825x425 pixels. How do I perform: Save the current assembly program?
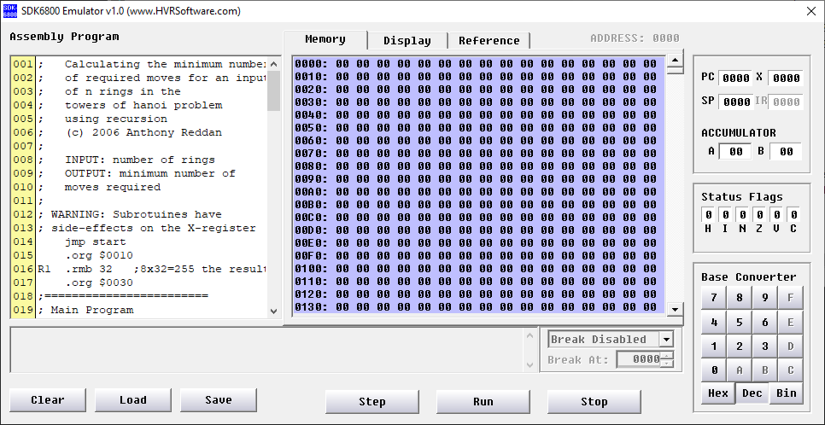[x=218, y=400]
